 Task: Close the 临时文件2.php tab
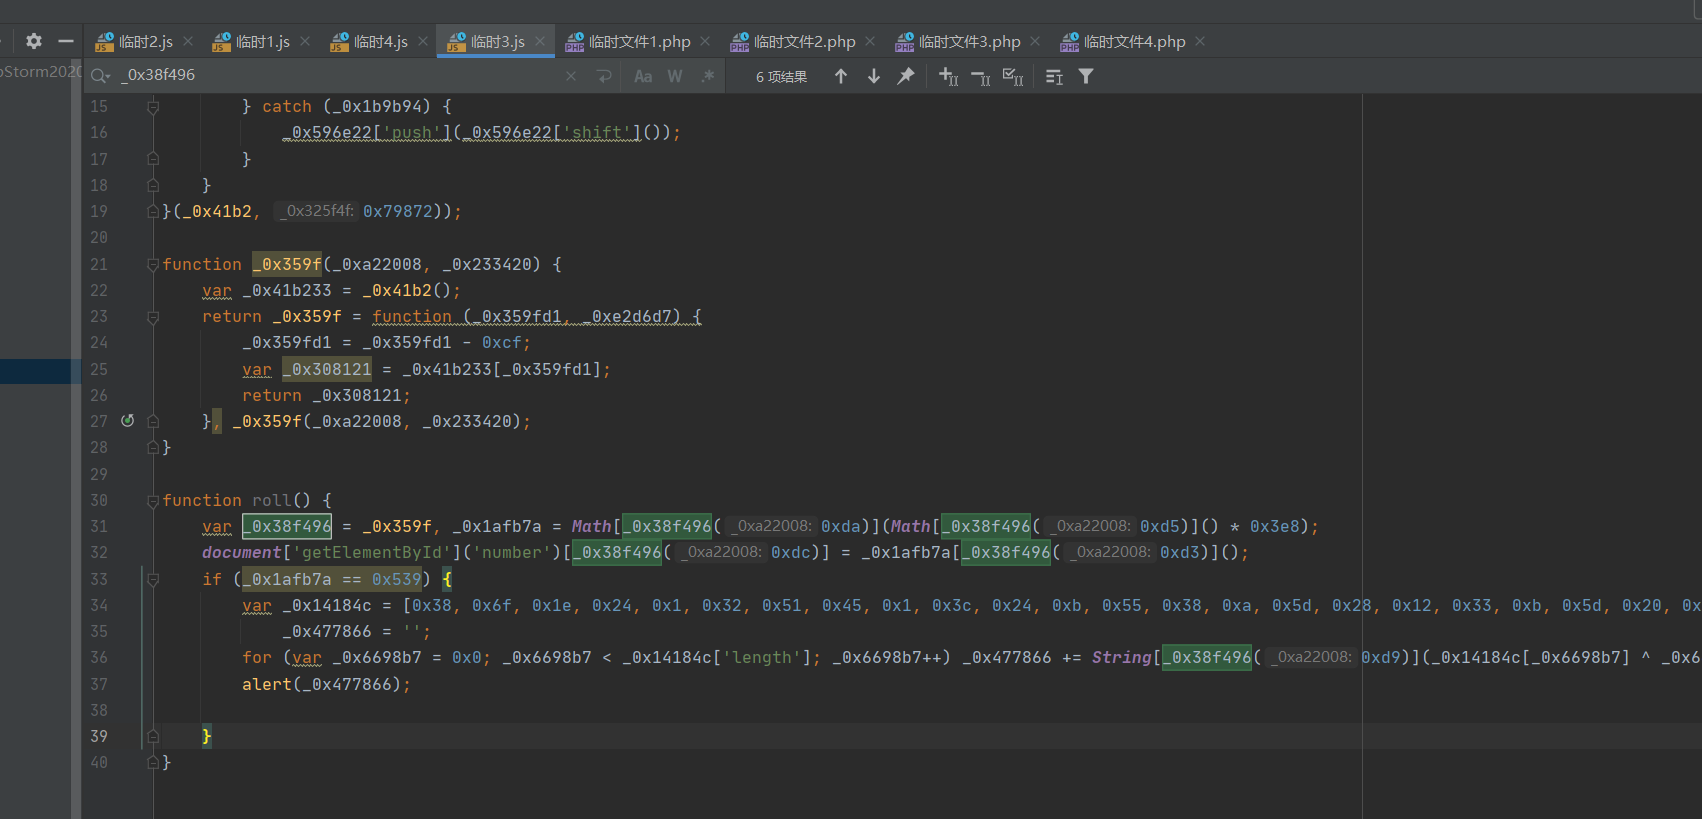870,41
